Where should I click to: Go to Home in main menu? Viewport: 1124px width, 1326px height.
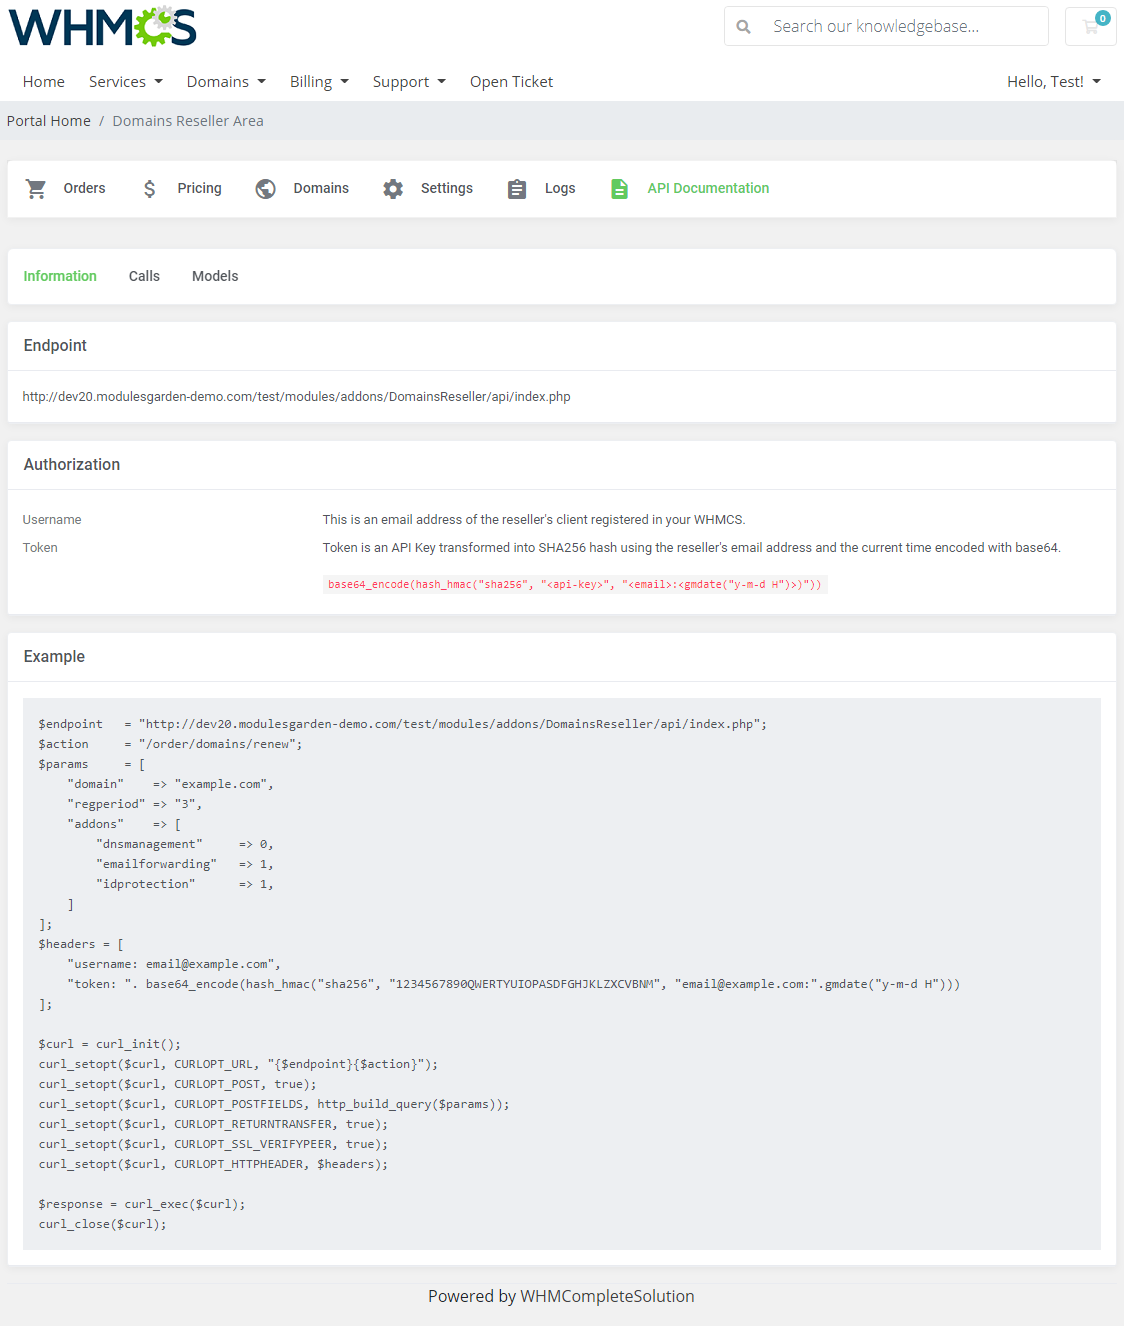coord(44,82)
